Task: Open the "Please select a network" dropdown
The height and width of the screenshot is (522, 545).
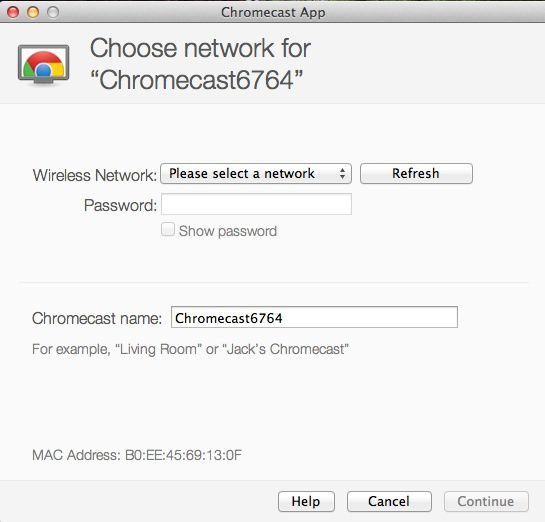Action: pyautogui.click(x=256, y=173)
